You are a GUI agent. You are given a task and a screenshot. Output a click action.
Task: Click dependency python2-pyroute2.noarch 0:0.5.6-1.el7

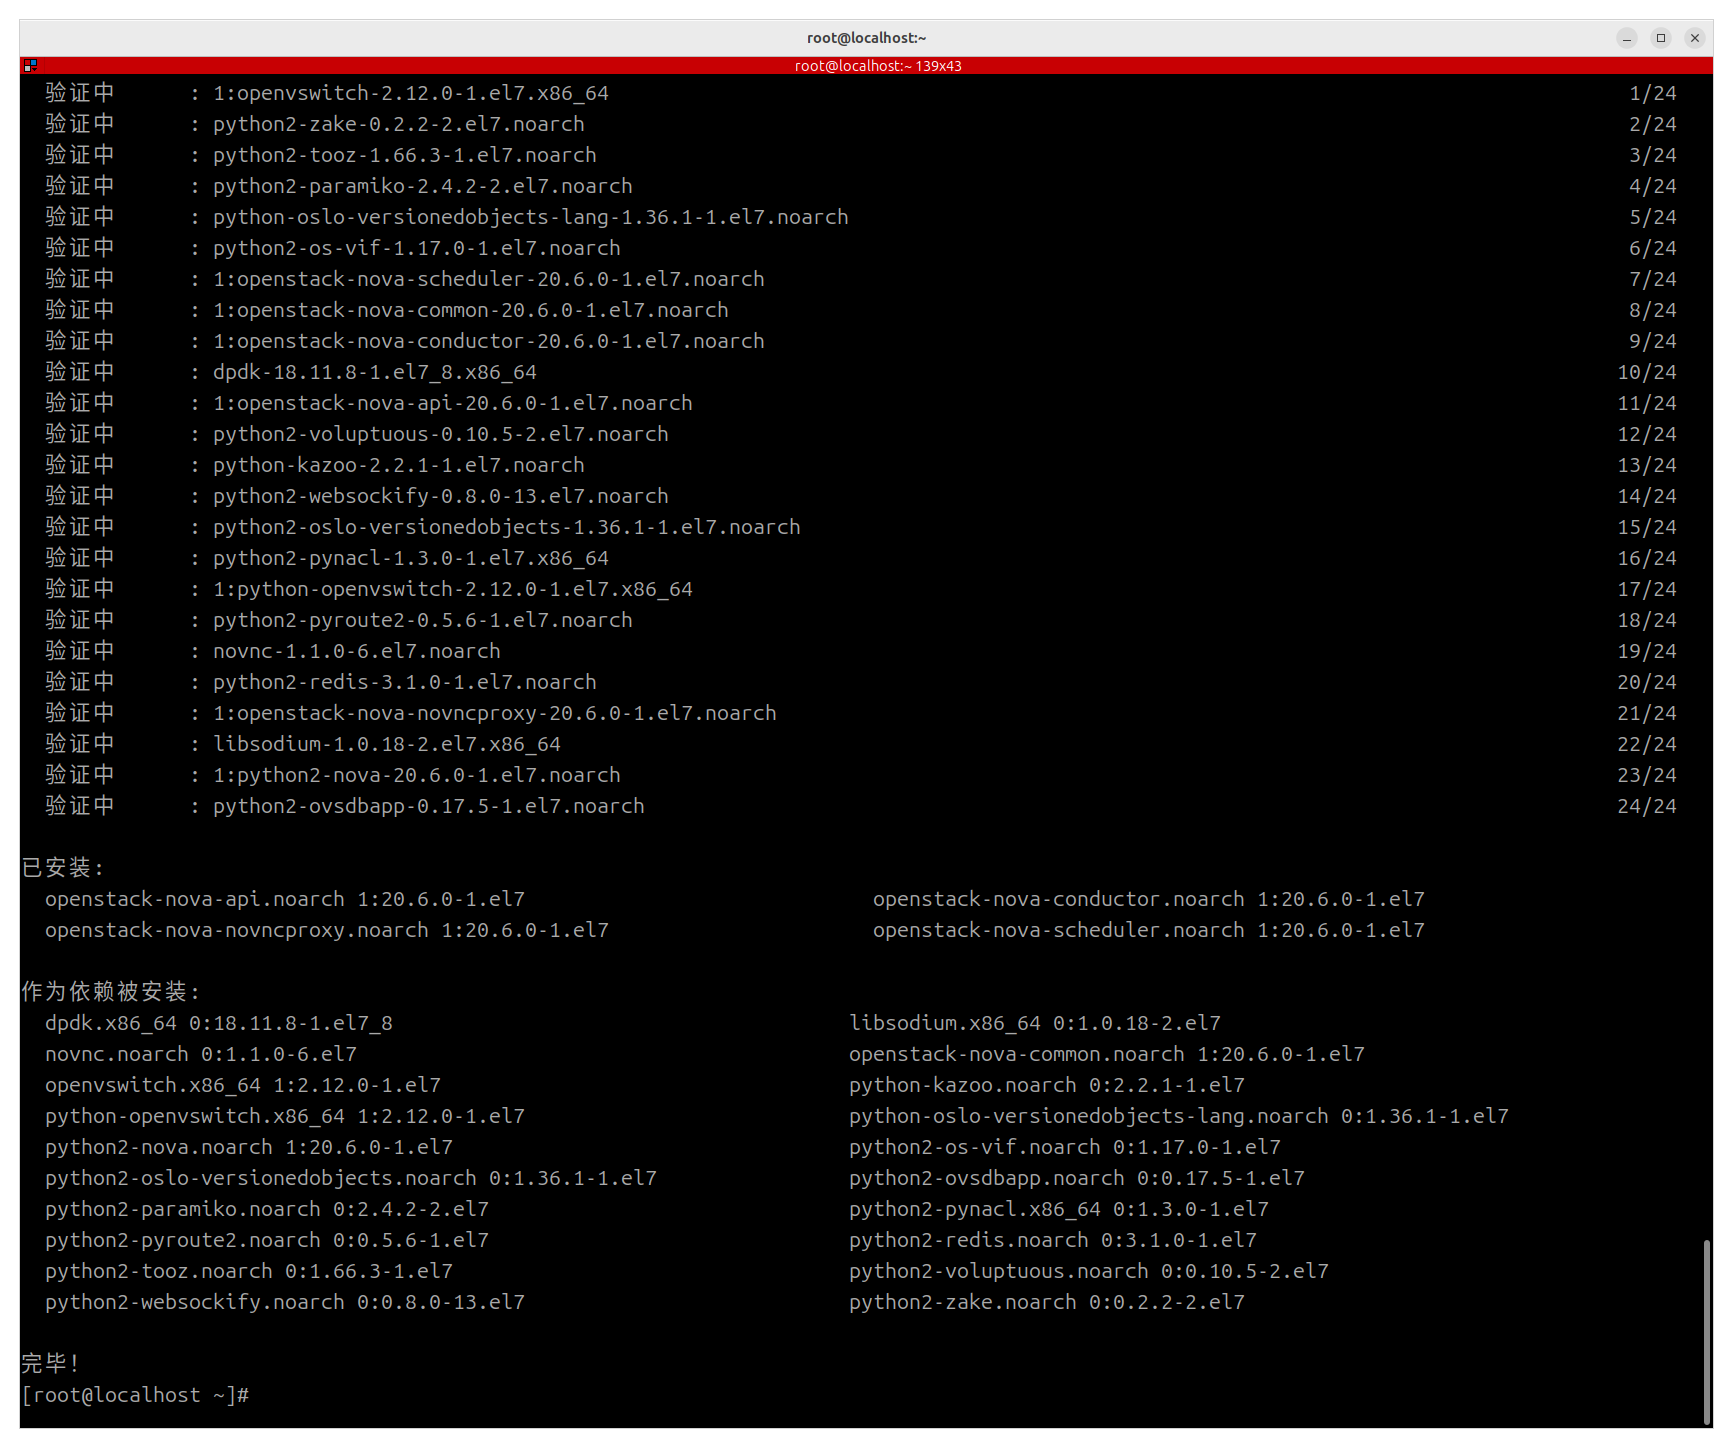(267, 1240)
